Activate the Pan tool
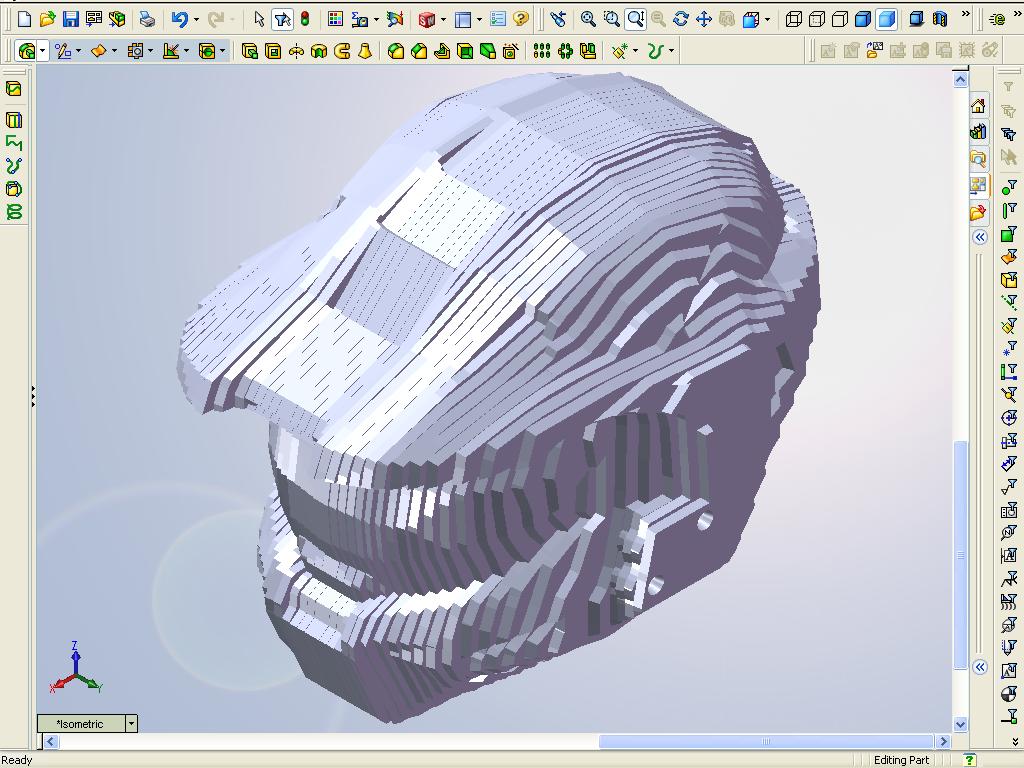This screenshot has height=768, width=1024. pyautogui.click(x=704, y=20)
